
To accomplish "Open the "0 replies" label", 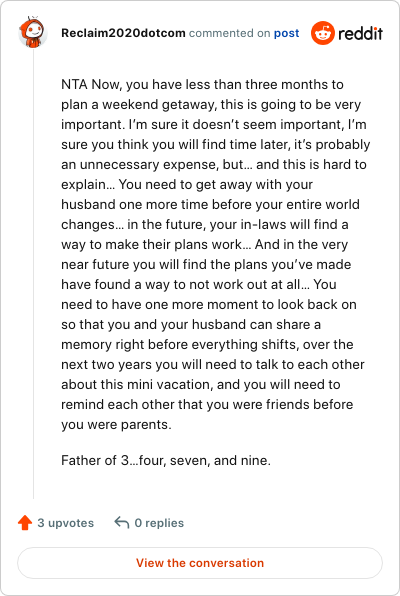I will [159, 523].
